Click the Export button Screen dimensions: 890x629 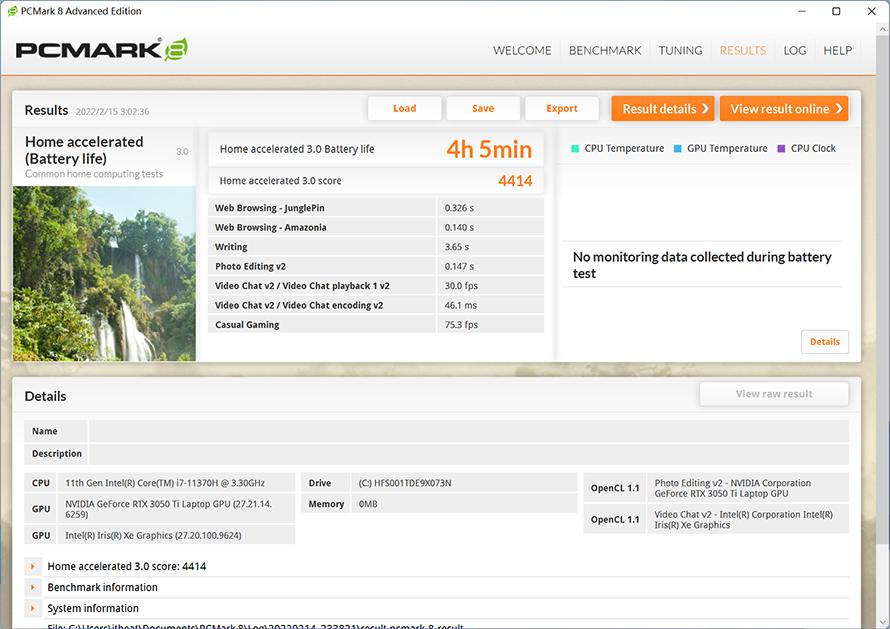(x=562, y=109)
